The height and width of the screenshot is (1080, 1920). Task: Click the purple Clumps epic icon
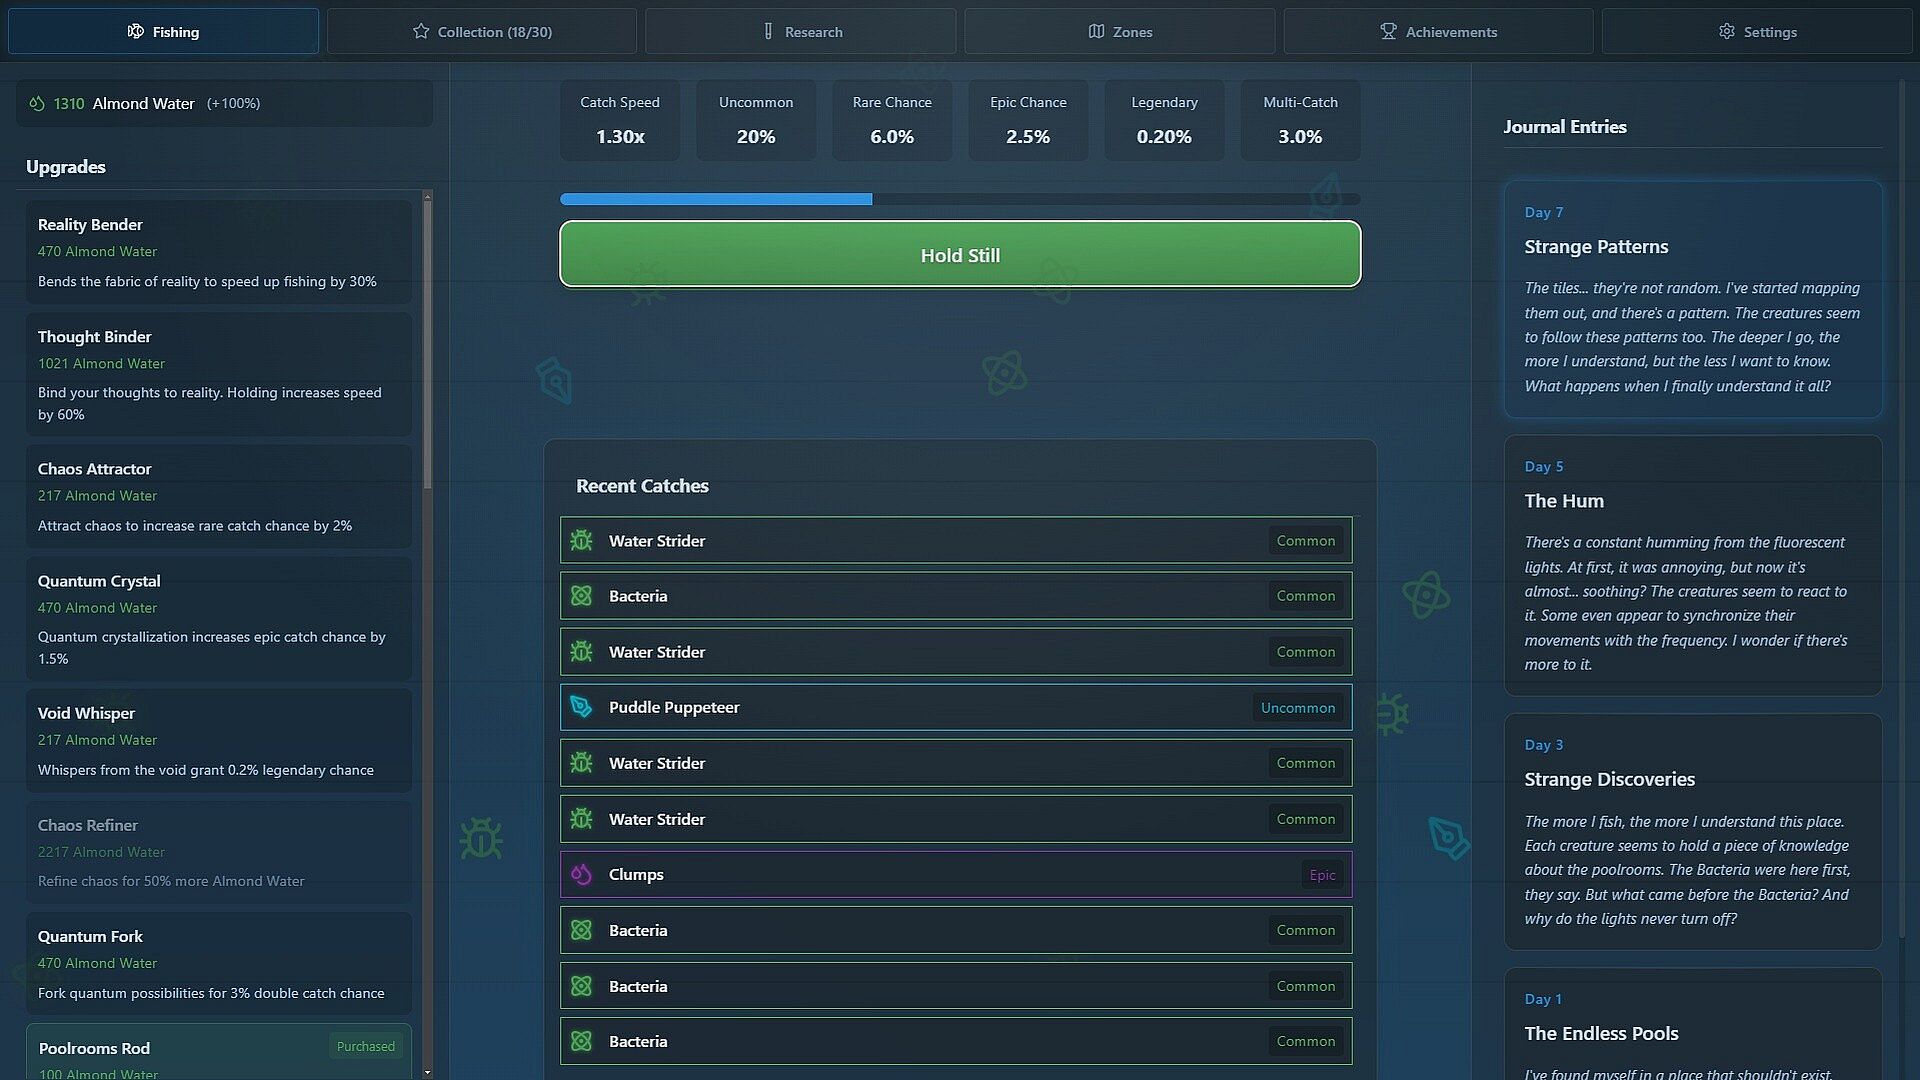[581, 874]
